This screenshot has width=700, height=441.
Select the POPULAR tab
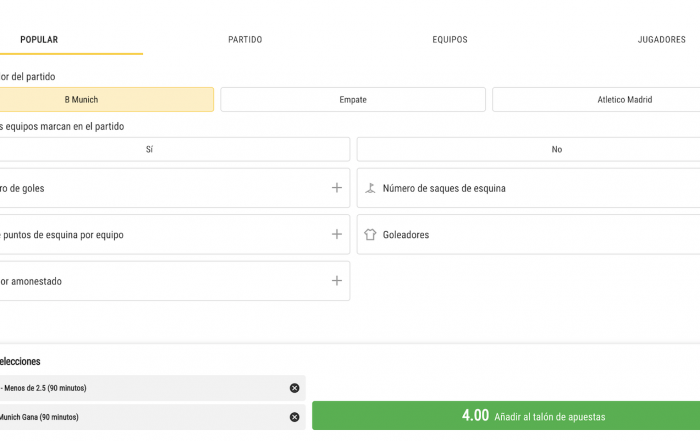tap(39, 40)
